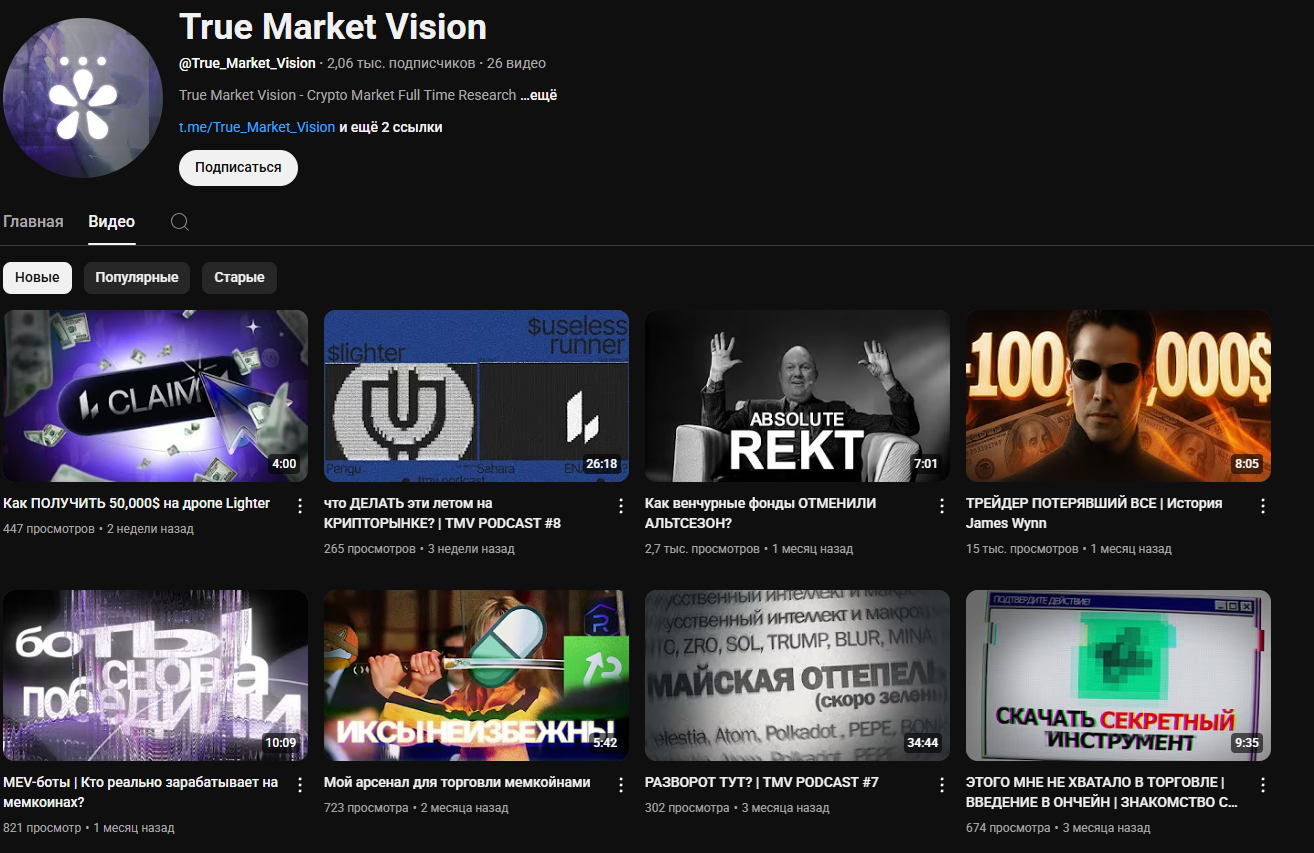Open options for ВВЕДЕНИЕ В ОНЧЕЙН video
The width and height of the screenshot is (1314, 853).
(x=1262, y=784)
